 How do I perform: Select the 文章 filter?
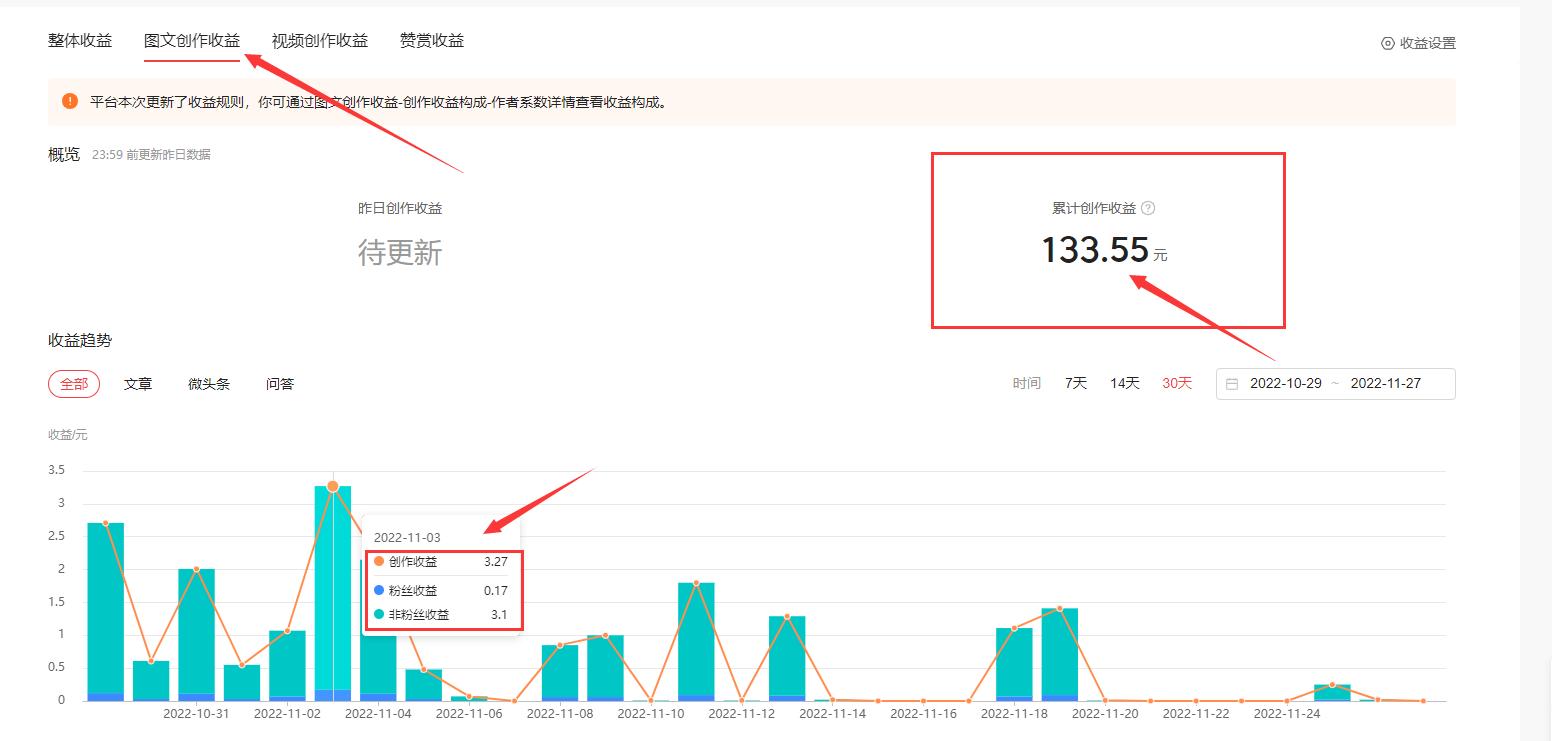[139, 383]
